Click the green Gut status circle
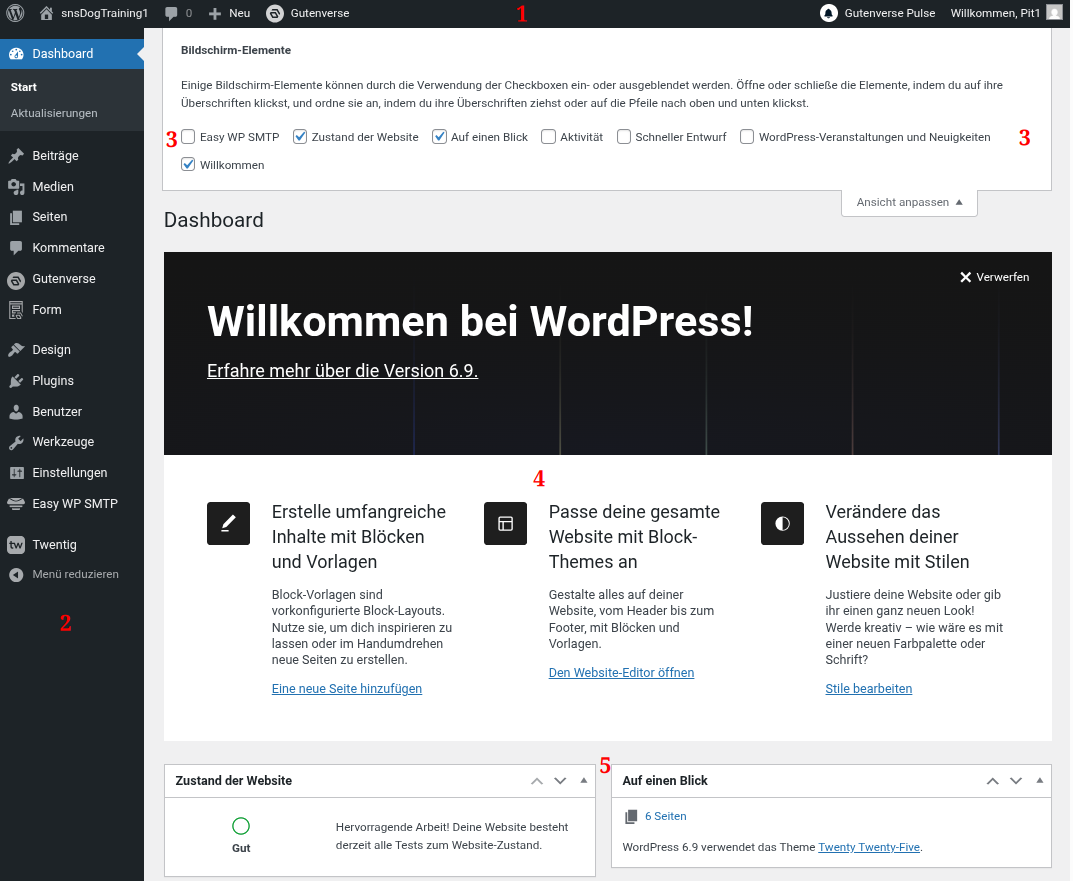The width and height of the screenshot is (1073, 881). [241, 827]
